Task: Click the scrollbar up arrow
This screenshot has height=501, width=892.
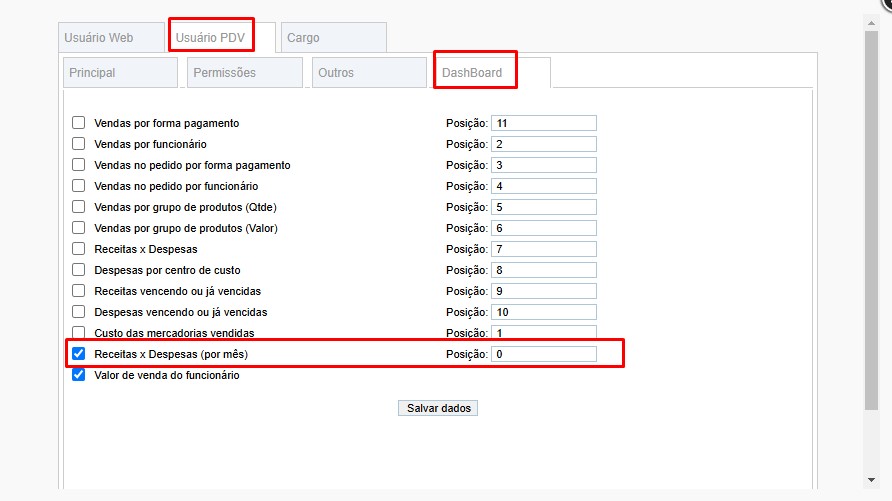Action: coord(871,23)
